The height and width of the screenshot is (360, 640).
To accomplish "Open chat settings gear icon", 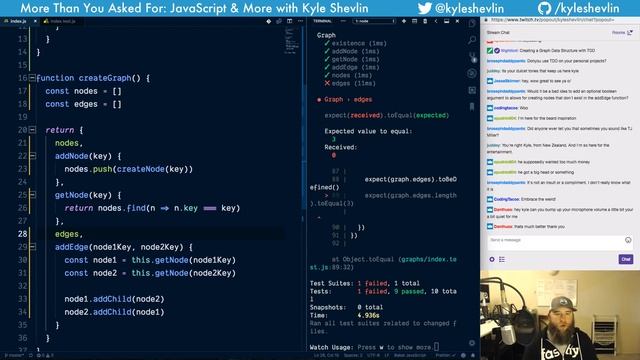I will click(492, 259).
